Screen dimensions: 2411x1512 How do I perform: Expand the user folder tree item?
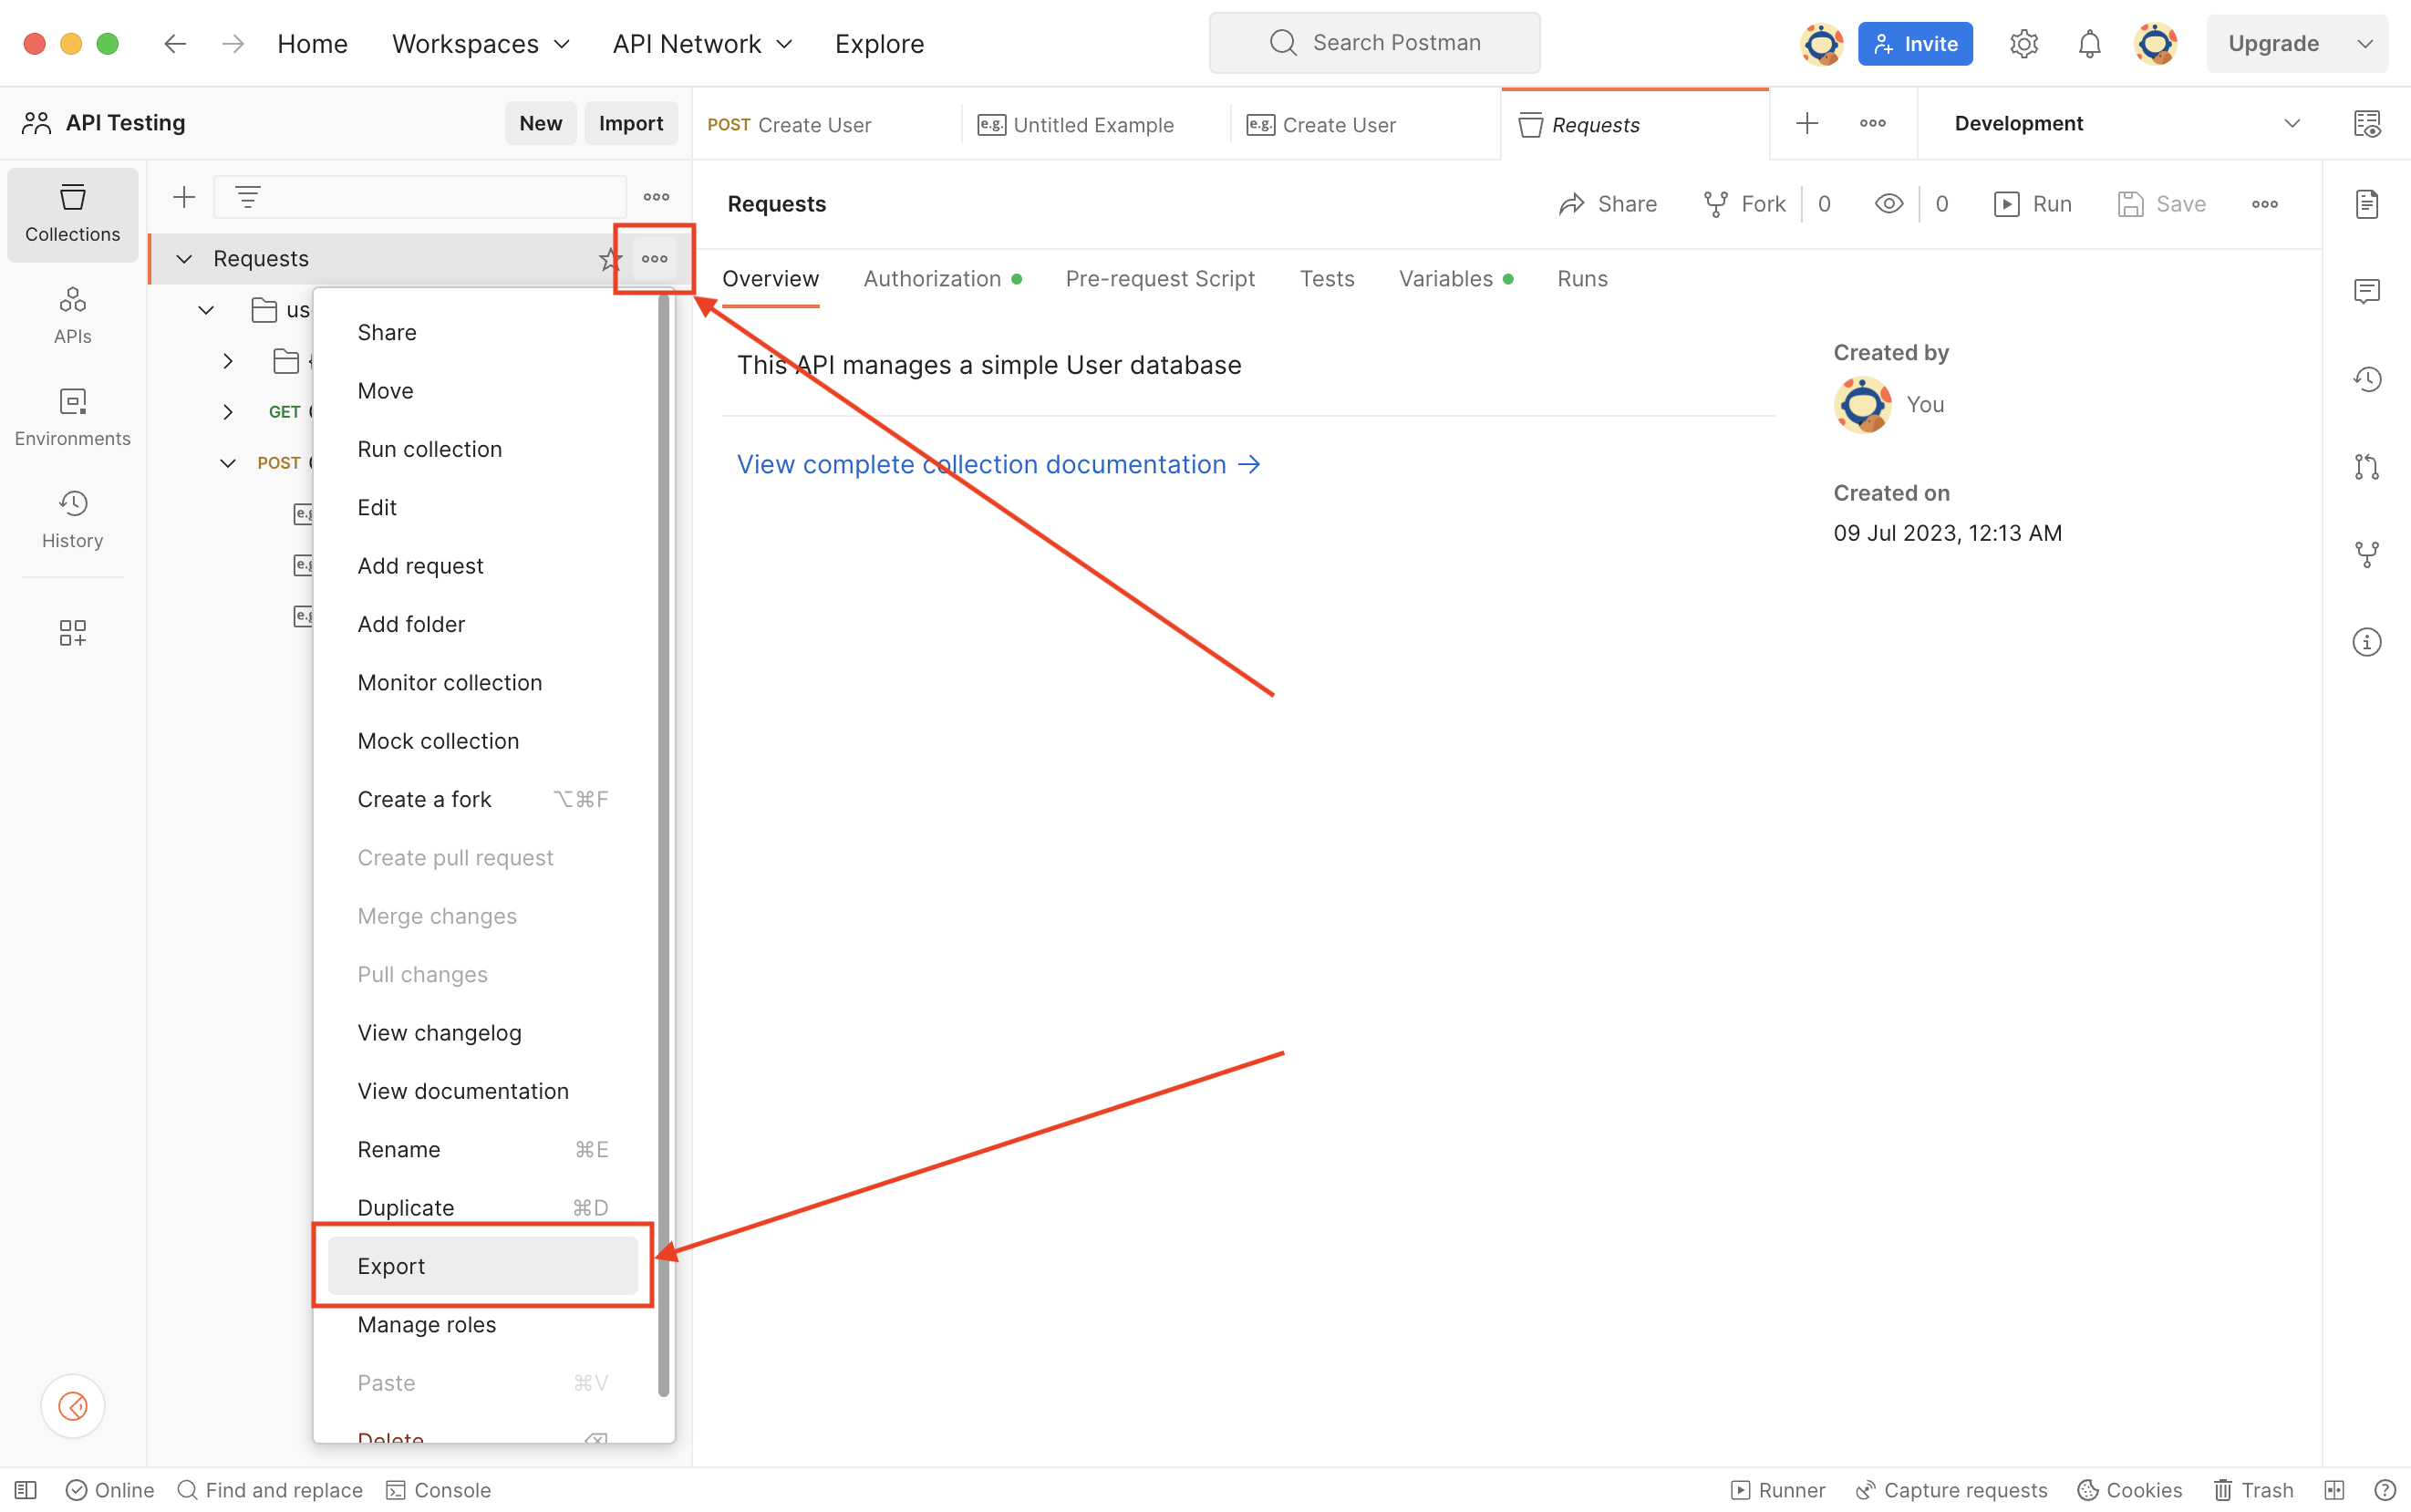click(x=205, y=310)
